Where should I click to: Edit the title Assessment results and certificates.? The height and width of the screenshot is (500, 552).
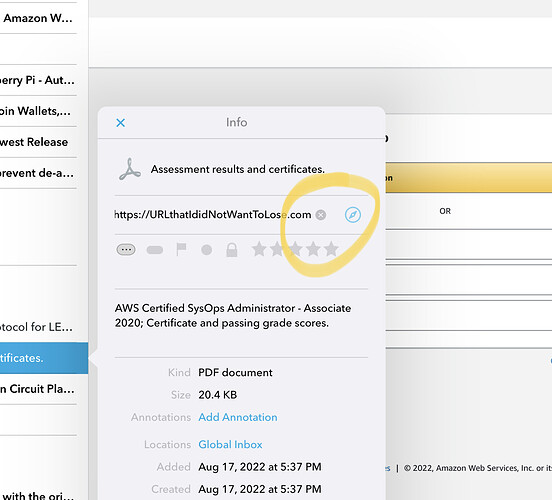point(238,169)
